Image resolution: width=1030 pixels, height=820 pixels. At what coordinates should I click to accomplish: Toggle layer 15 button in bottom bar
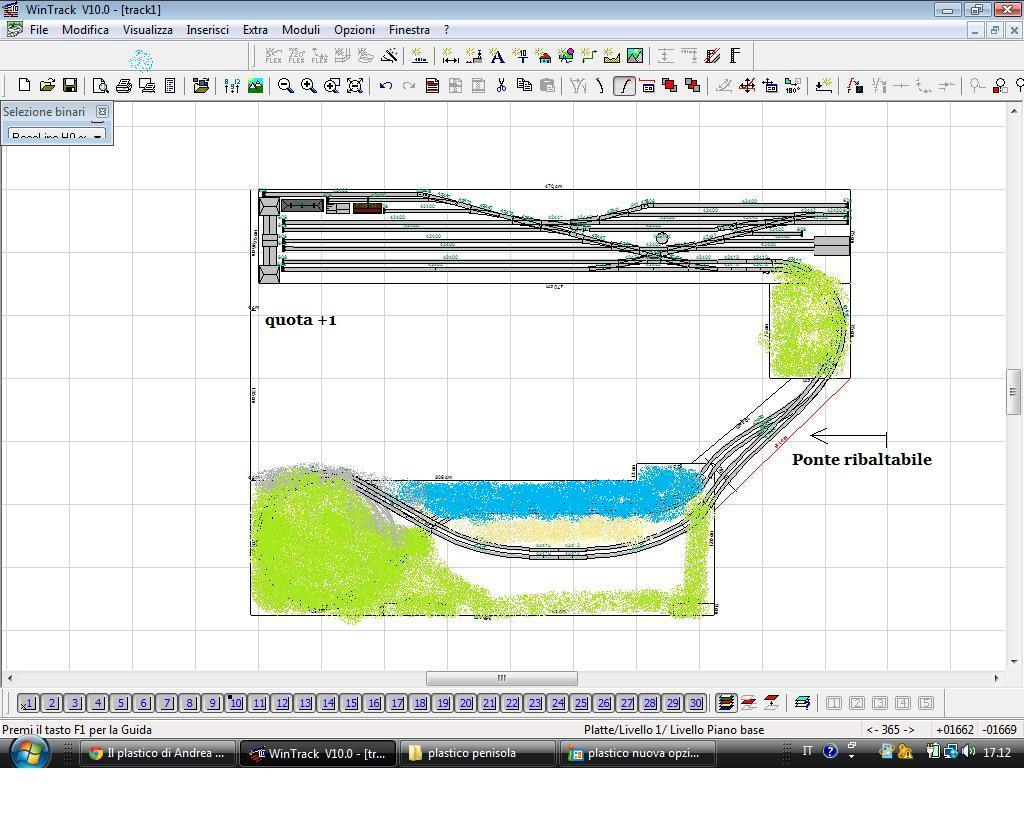click(351, 703)
